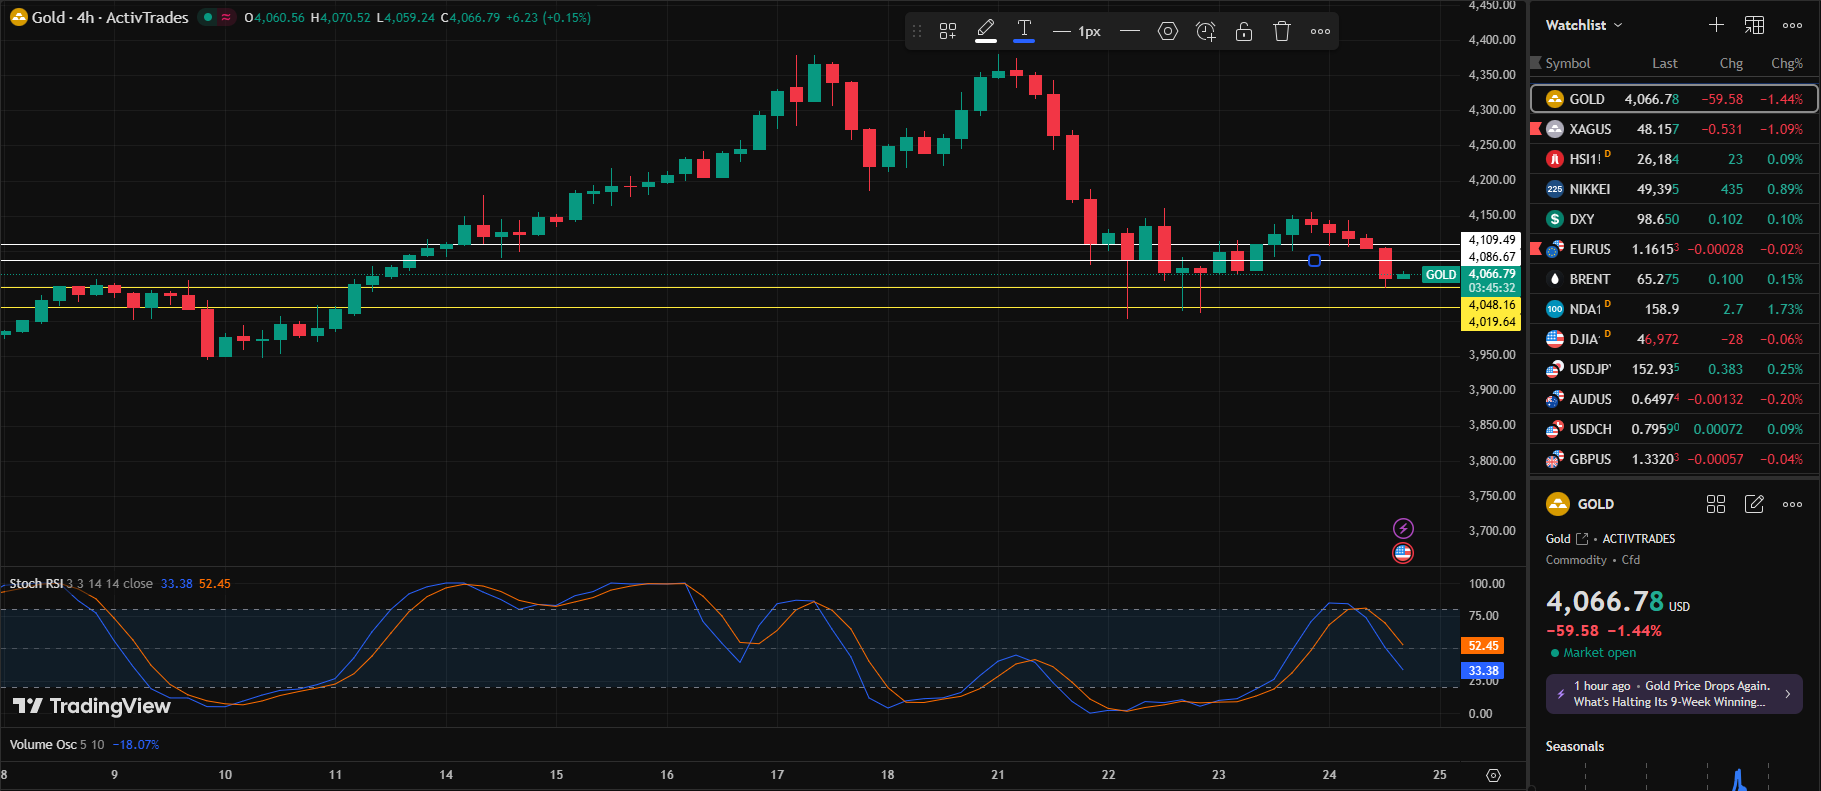This screenshot has height=791, width=1821.
Task: Sort watchlist by the Chg% column
Action: (x=1786, y=63)
